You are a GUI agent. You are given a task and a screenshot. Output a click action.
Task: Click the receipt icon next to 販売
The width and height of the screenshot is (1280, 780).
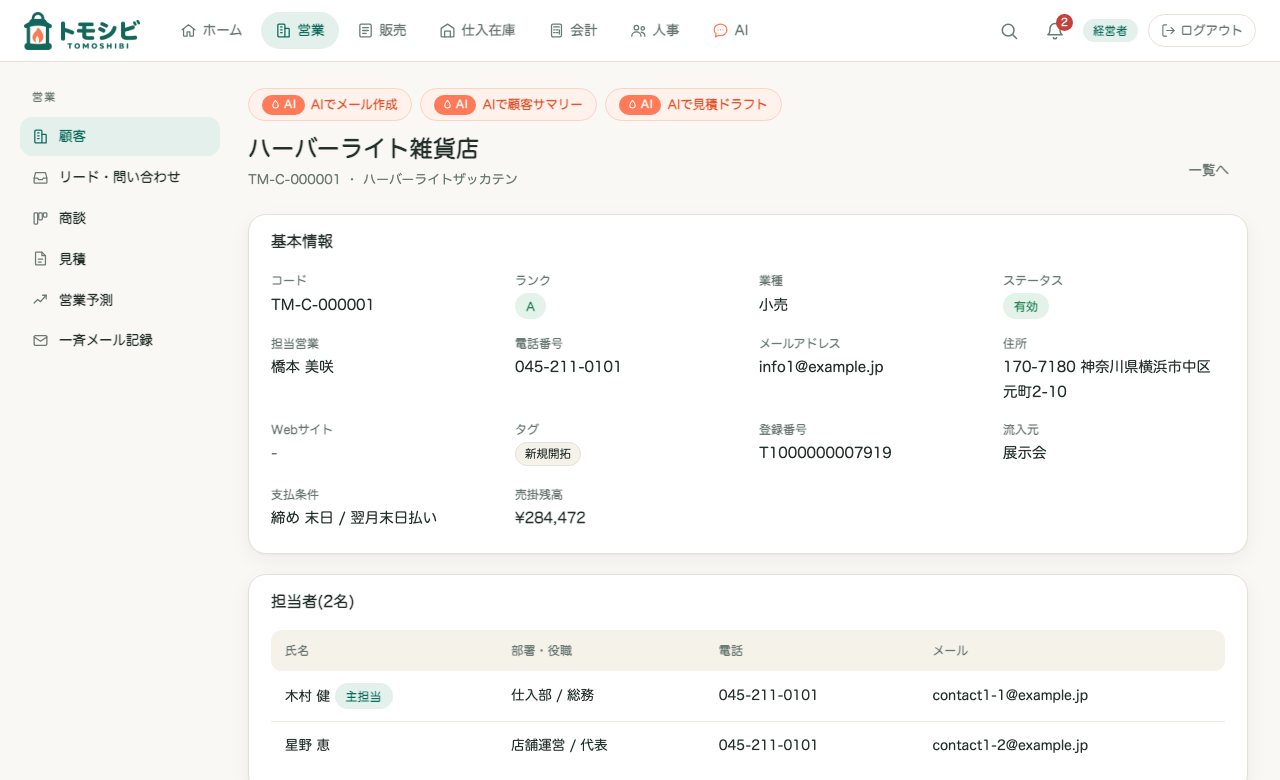tap(365, 30)
